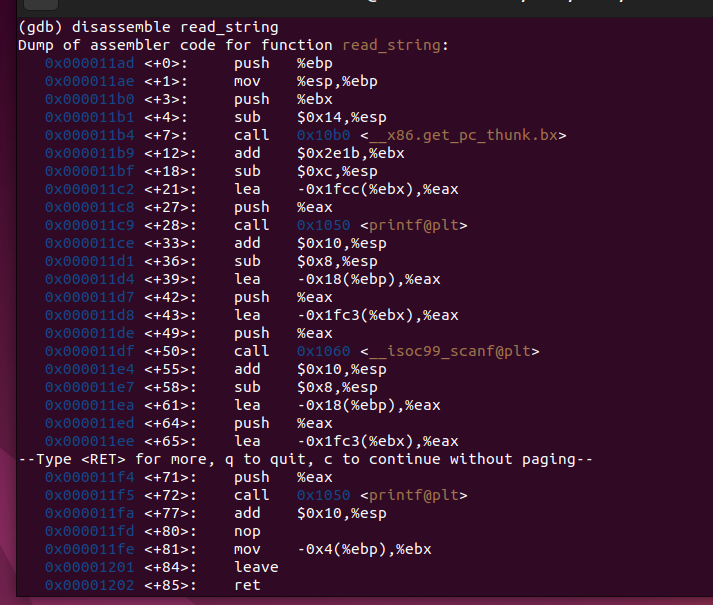Click the 'nop' instruction
Viewport: 713px width, 605px height.
click(247, 531)
